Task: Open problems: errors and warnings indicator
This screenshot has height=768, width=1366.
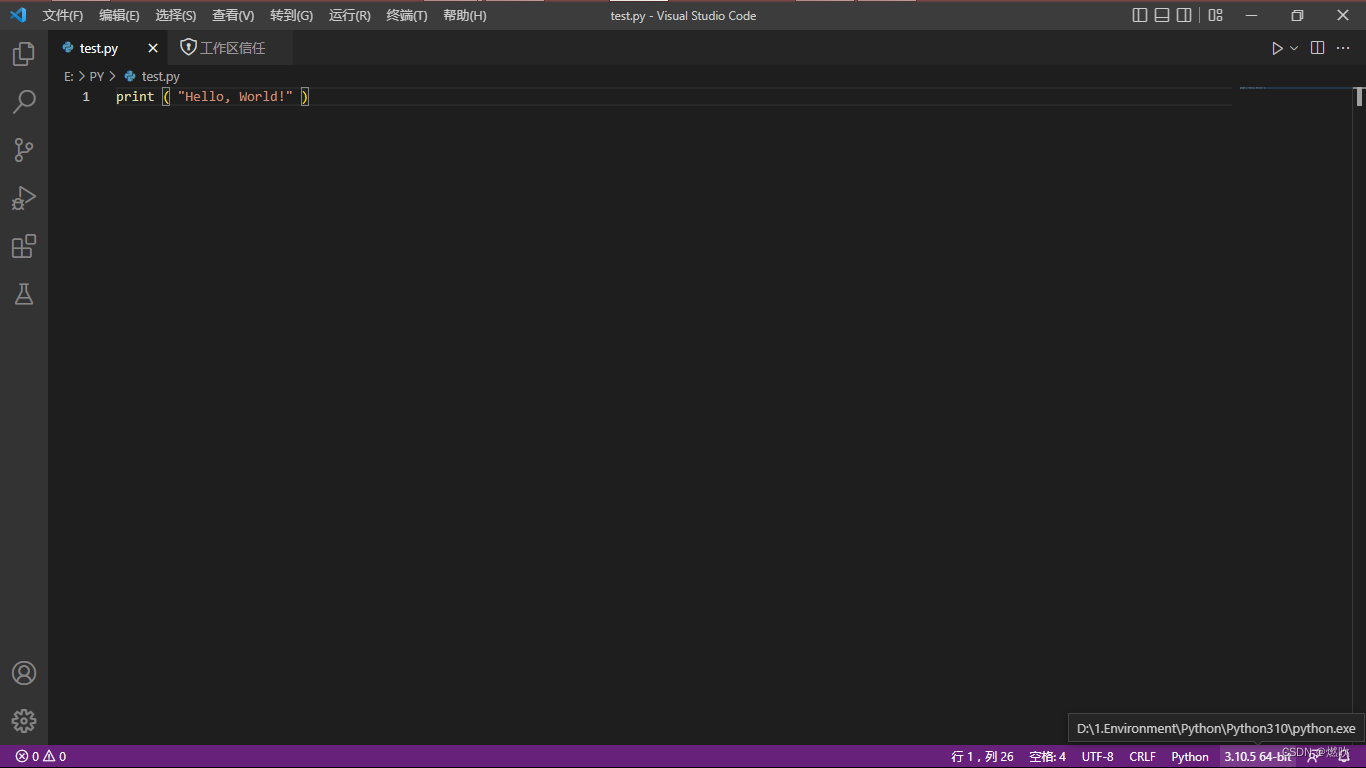Action: point(41,757)
